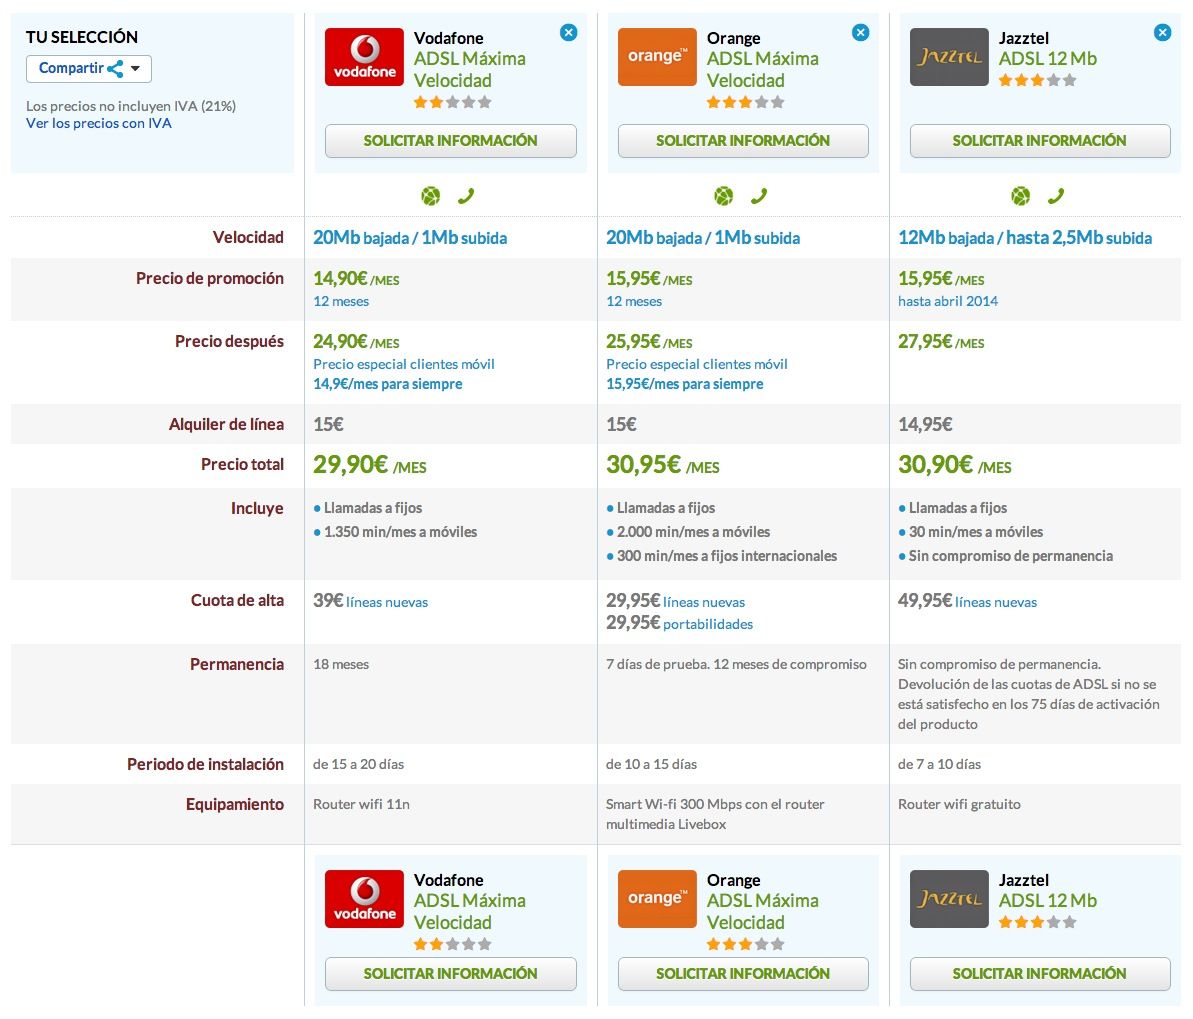Click Orange 29,95€ líneas nuevas link

[676, 601]
